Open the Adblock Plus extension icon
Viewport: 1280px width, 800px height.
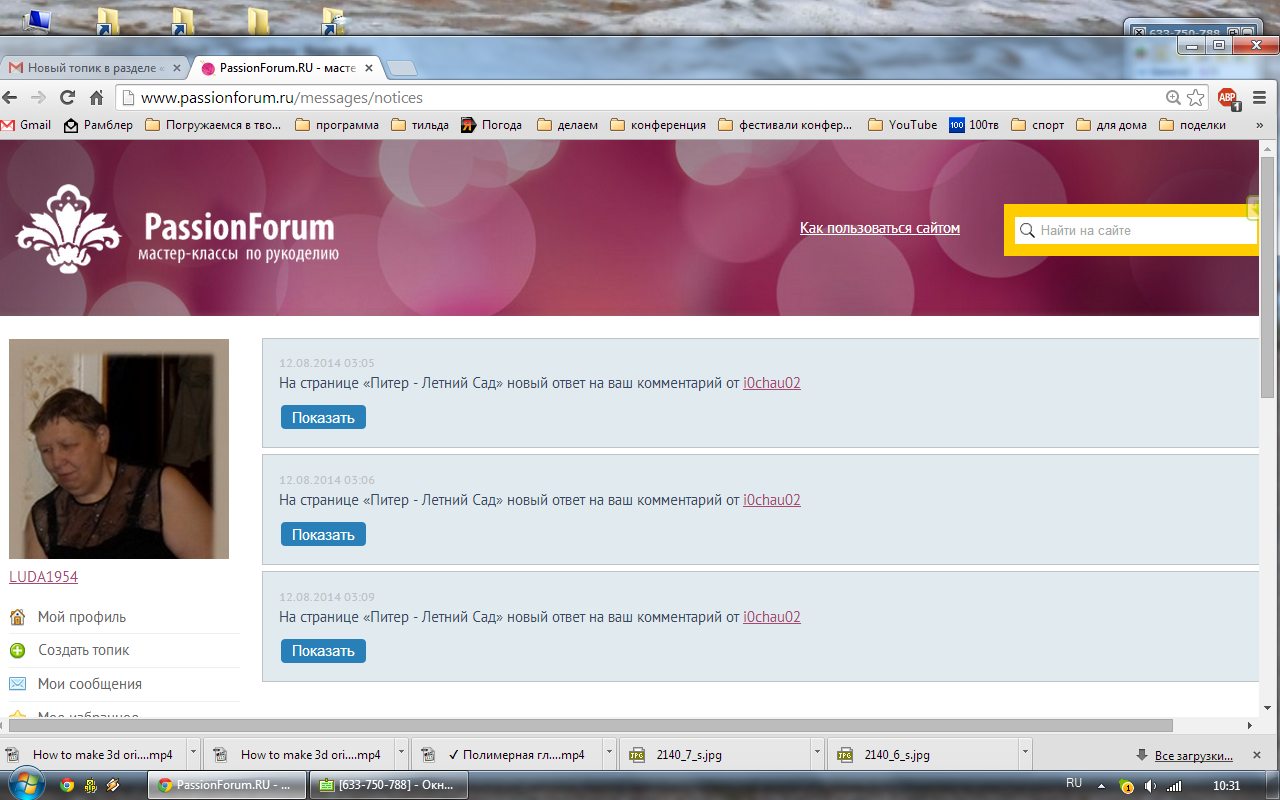point(1228,98)
